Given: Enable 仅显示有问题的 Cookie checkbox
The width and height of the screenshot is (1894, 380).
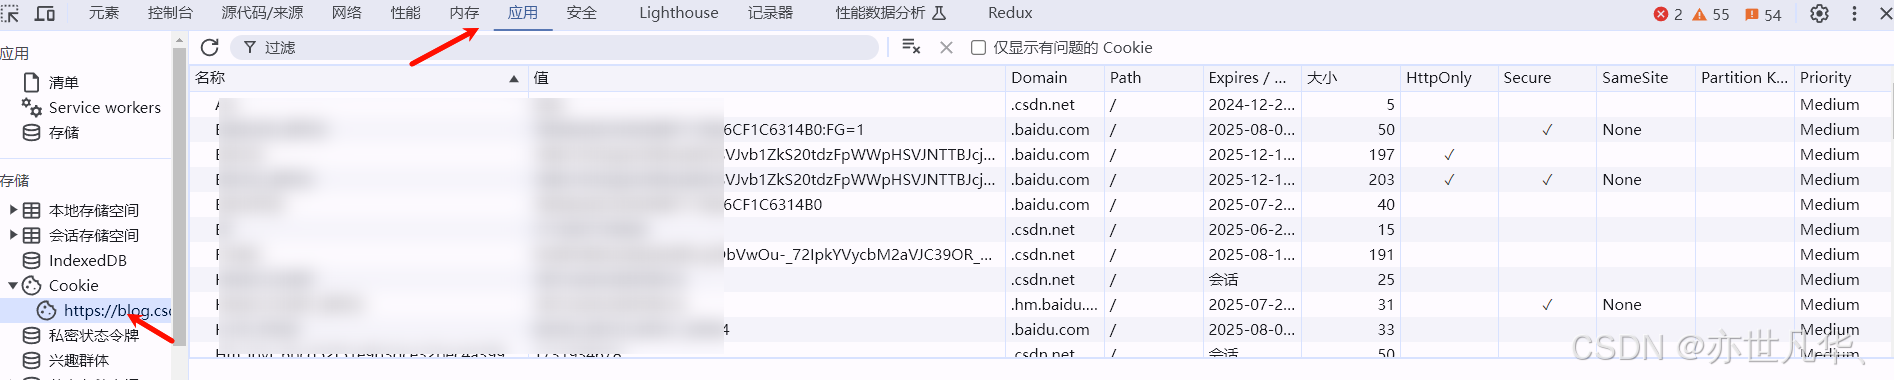Looking at the screenshot, I should point(979,47).
